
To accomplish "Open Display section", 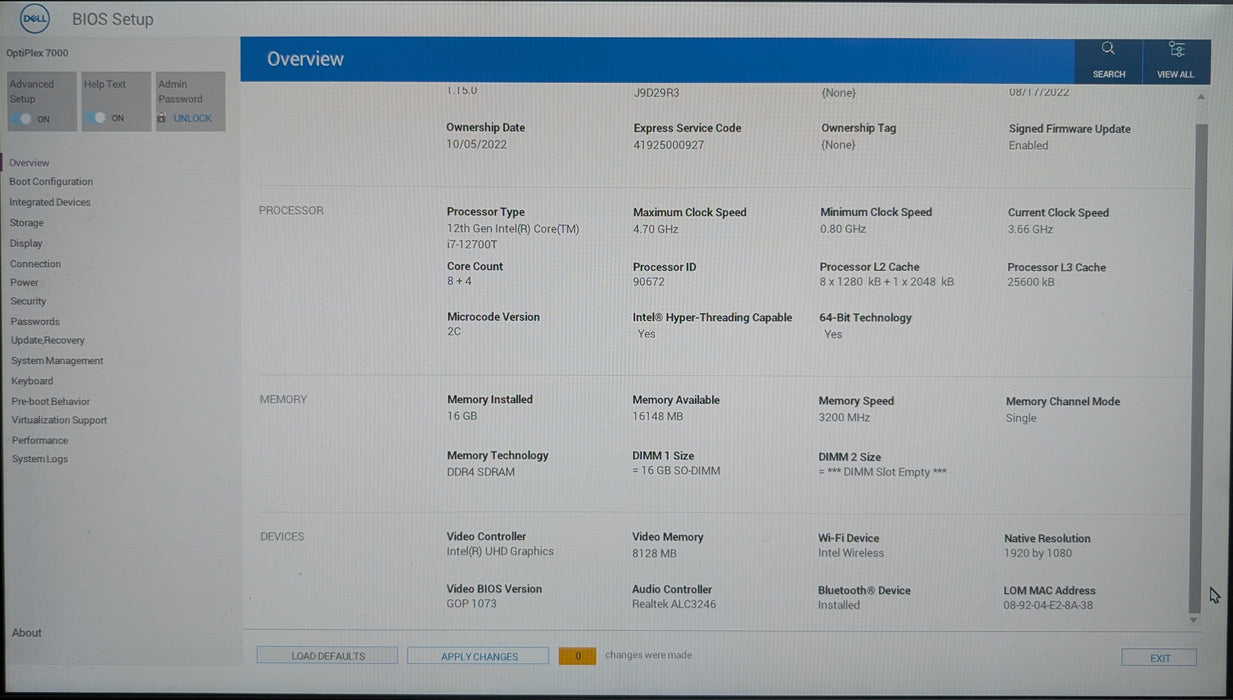I will click(26, 243).
